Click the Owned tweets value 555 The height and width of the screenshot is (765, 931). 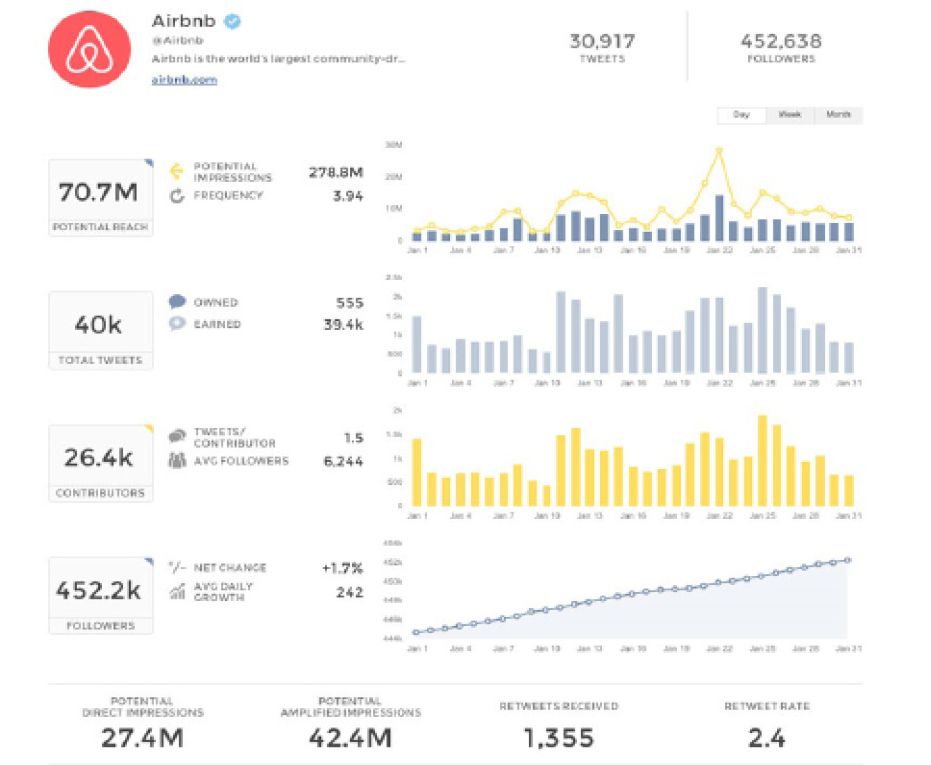point(349,303)
